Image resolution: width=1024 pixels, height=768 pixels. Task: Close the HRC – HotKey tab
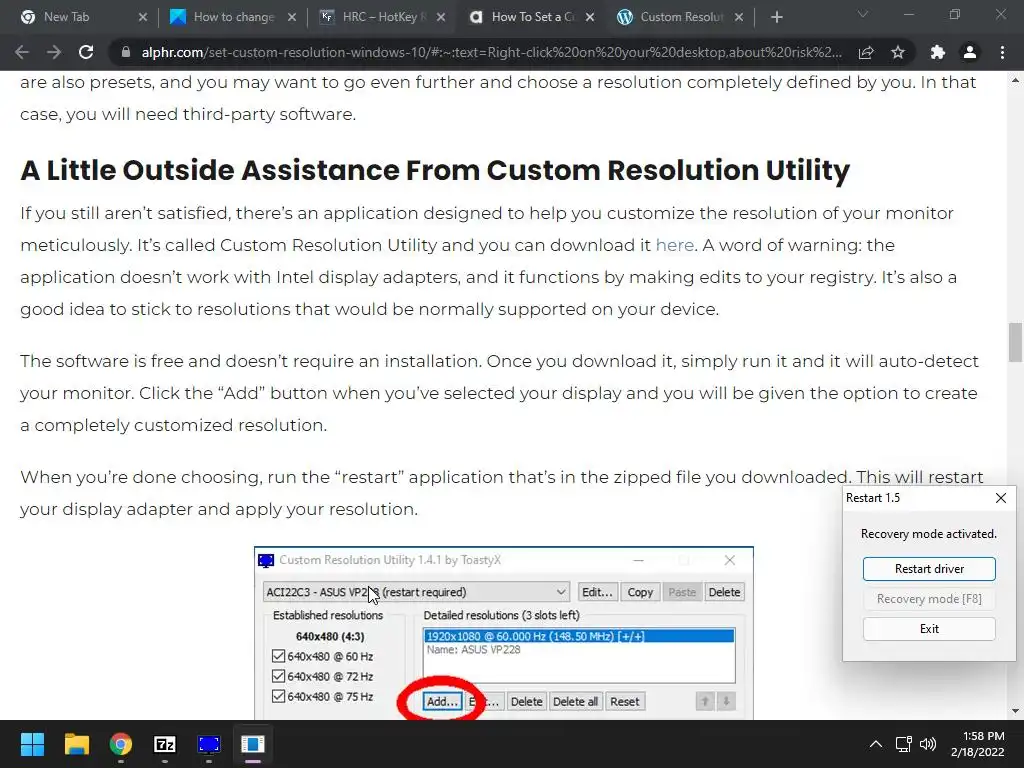[441, 17]
